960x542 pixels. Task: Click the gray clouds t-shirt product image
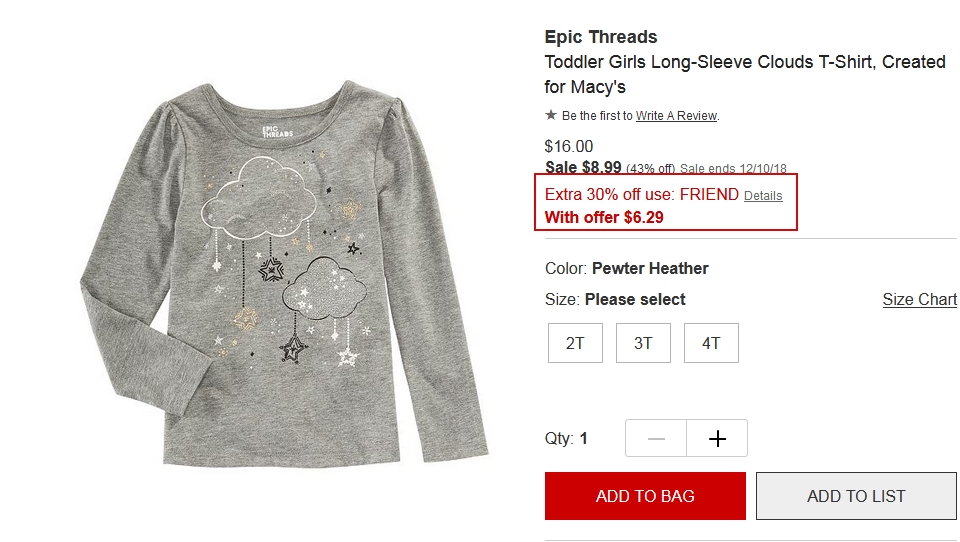pyautogui.click(x=284, y=272)
